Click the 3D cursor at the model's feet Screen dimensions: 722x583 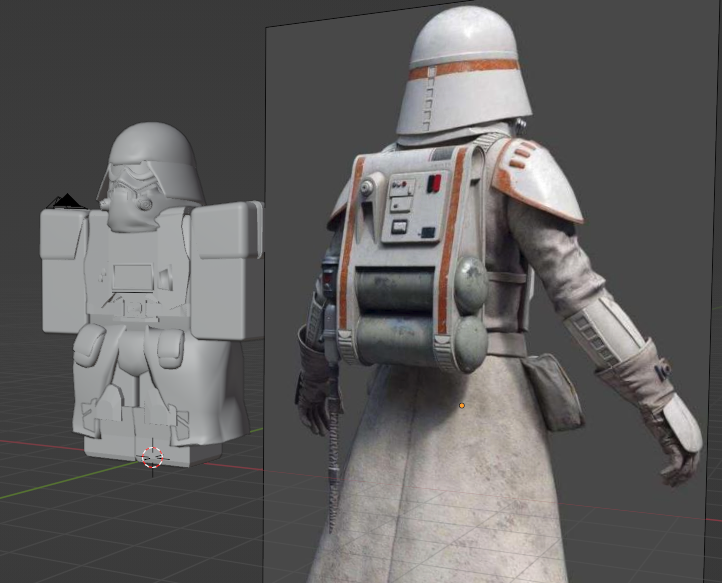tap(152, 457)
